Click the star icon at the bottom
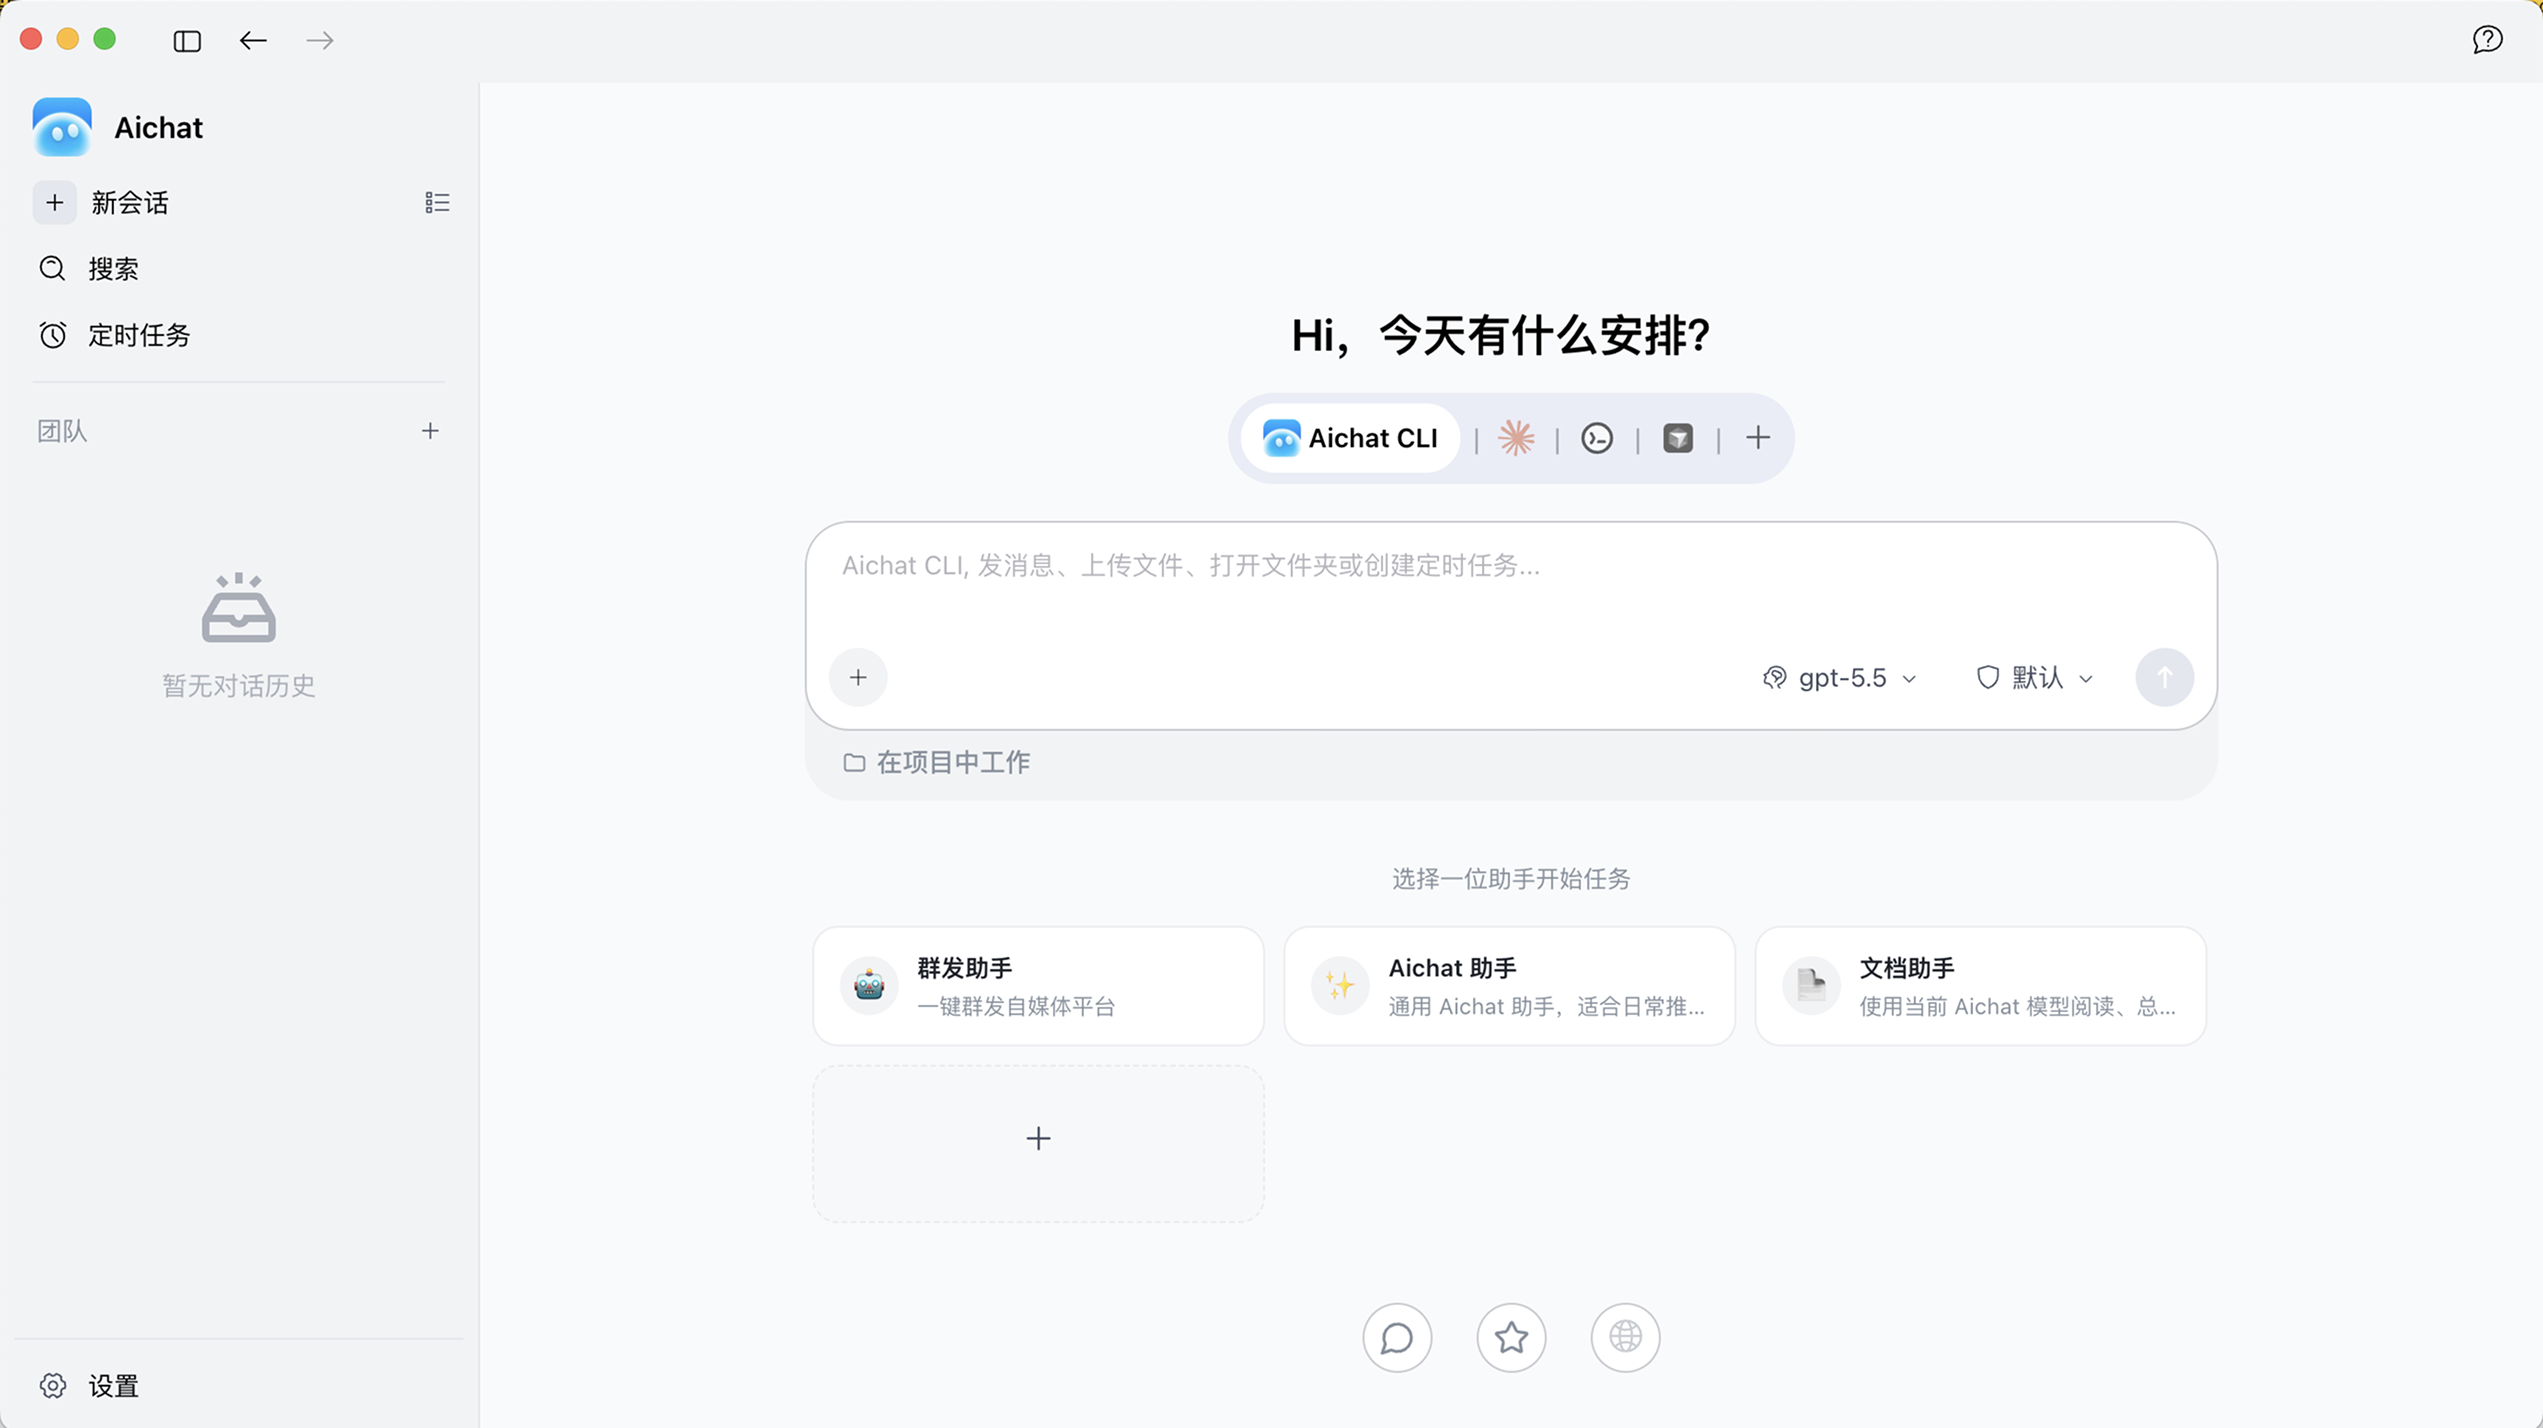This screenshot has width=2543, height=1428. coord(1511,1338)
